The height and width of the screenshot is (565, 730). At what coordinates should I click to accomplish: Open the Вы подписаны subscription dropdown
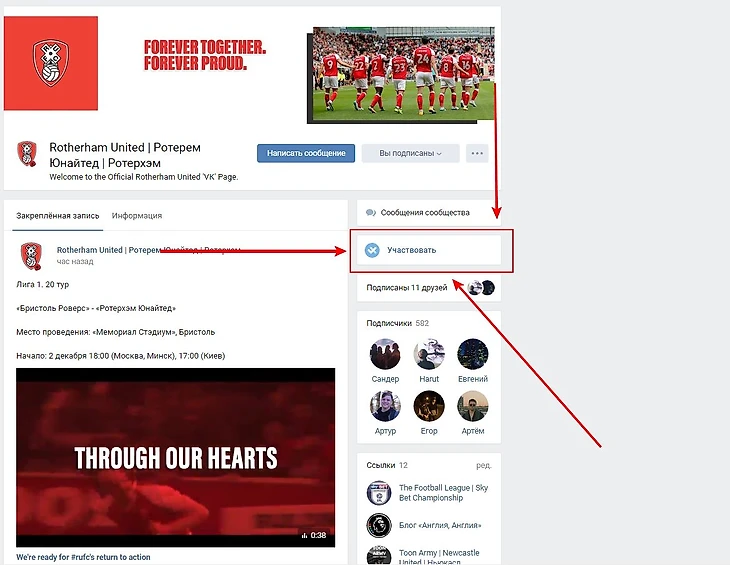coord(410,153)
